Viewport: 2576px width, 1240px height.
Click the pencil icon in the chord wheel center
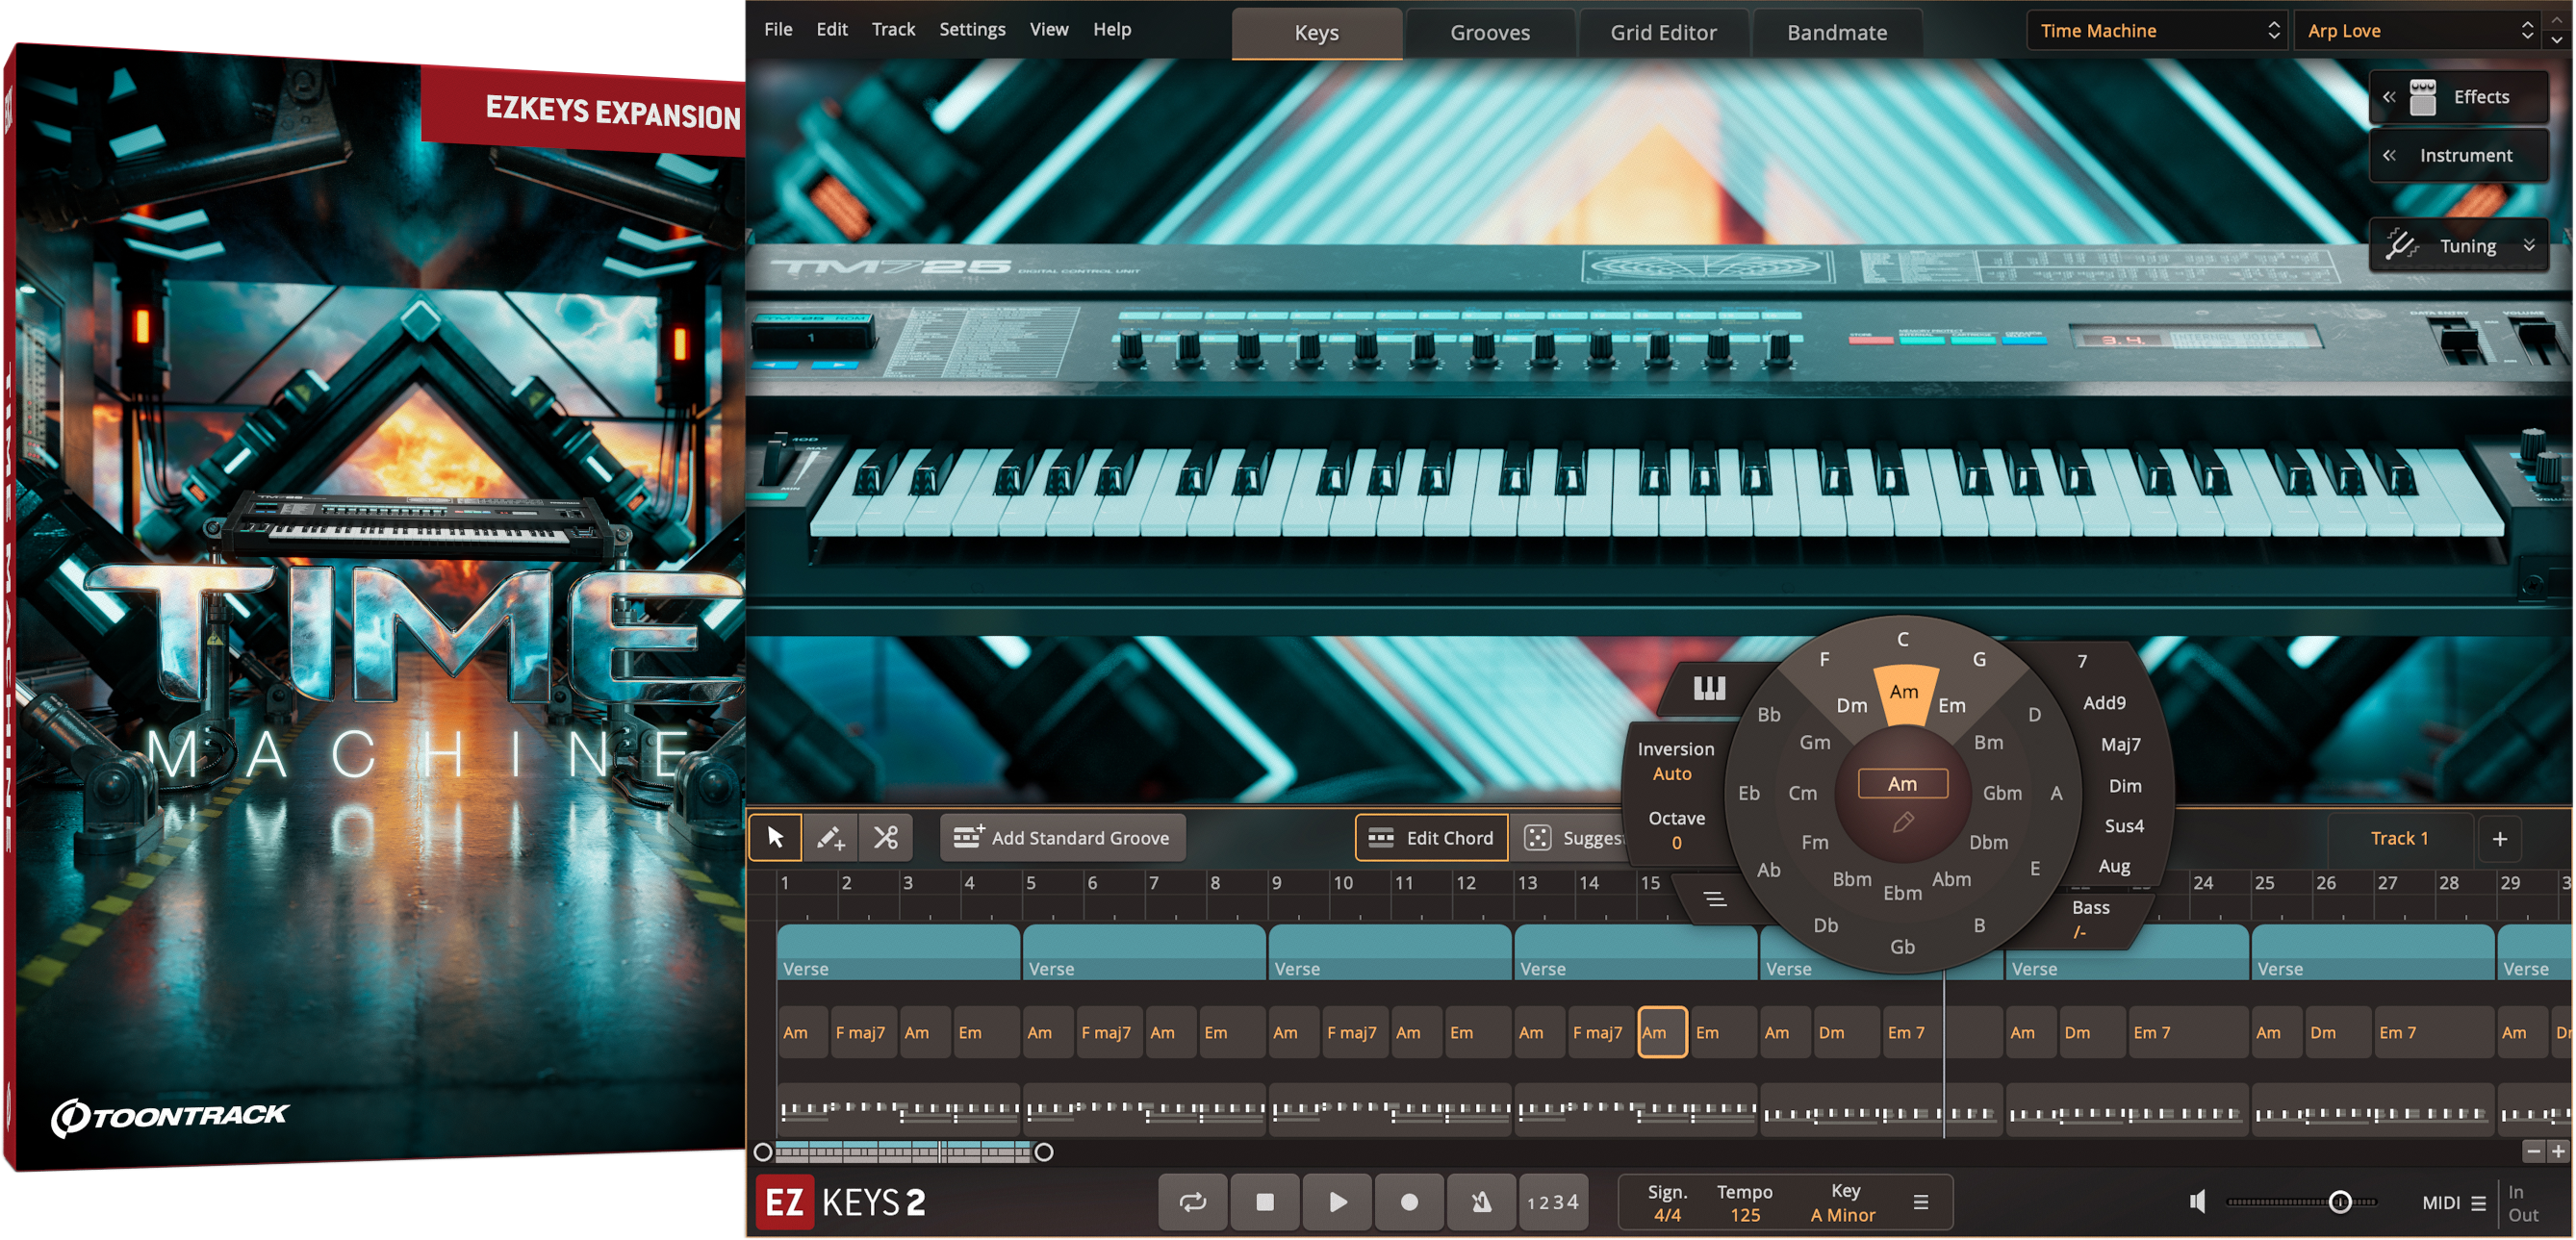1903,822
